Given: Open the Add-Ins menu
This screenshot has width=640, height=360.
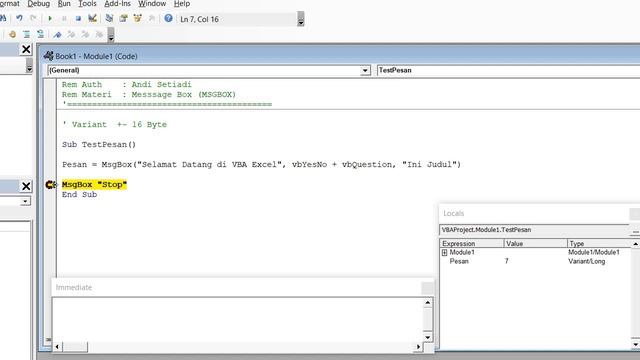Looking at the screenshot, I should [117, 4].
